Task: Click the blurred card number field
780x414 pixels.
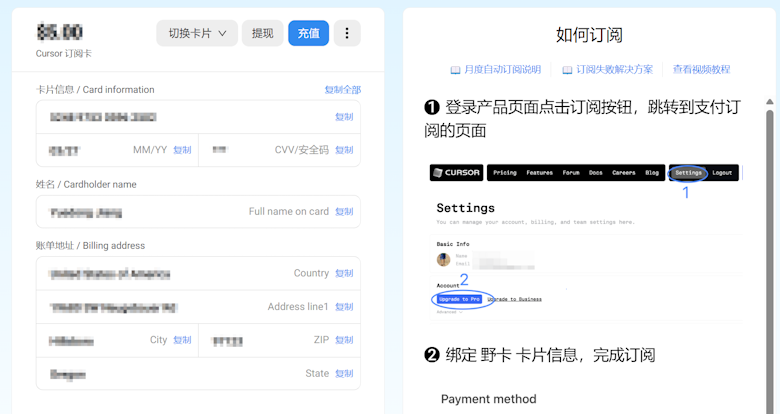Action: 198,117
